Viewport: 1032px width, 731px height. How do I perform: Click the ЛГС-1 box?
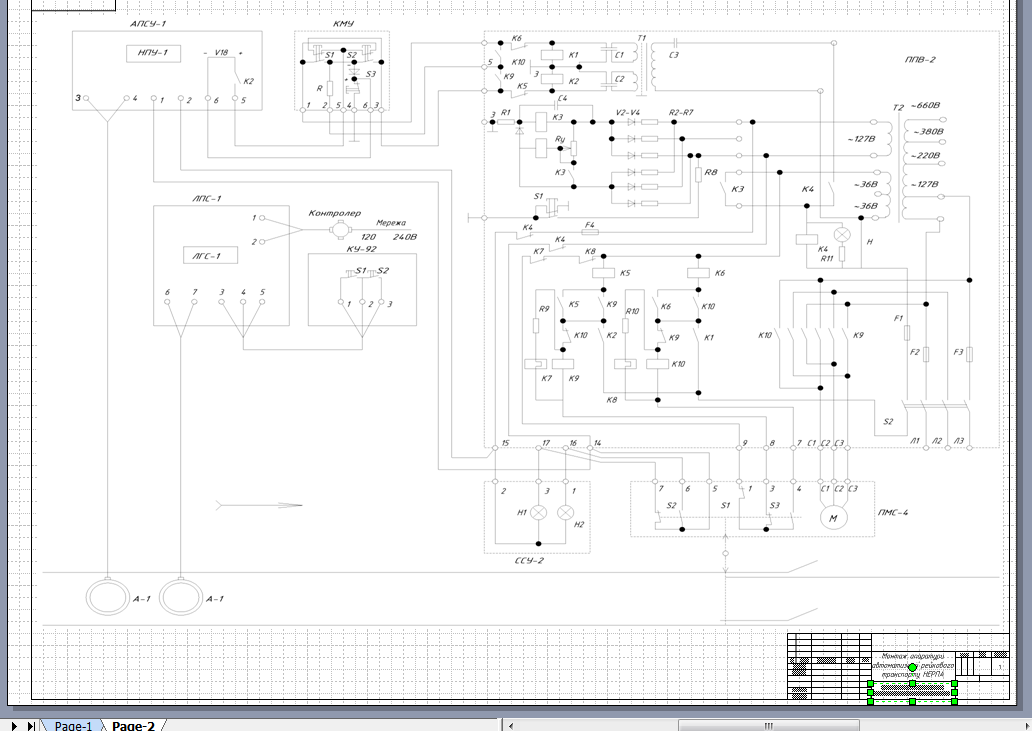[x=210, y=255]
